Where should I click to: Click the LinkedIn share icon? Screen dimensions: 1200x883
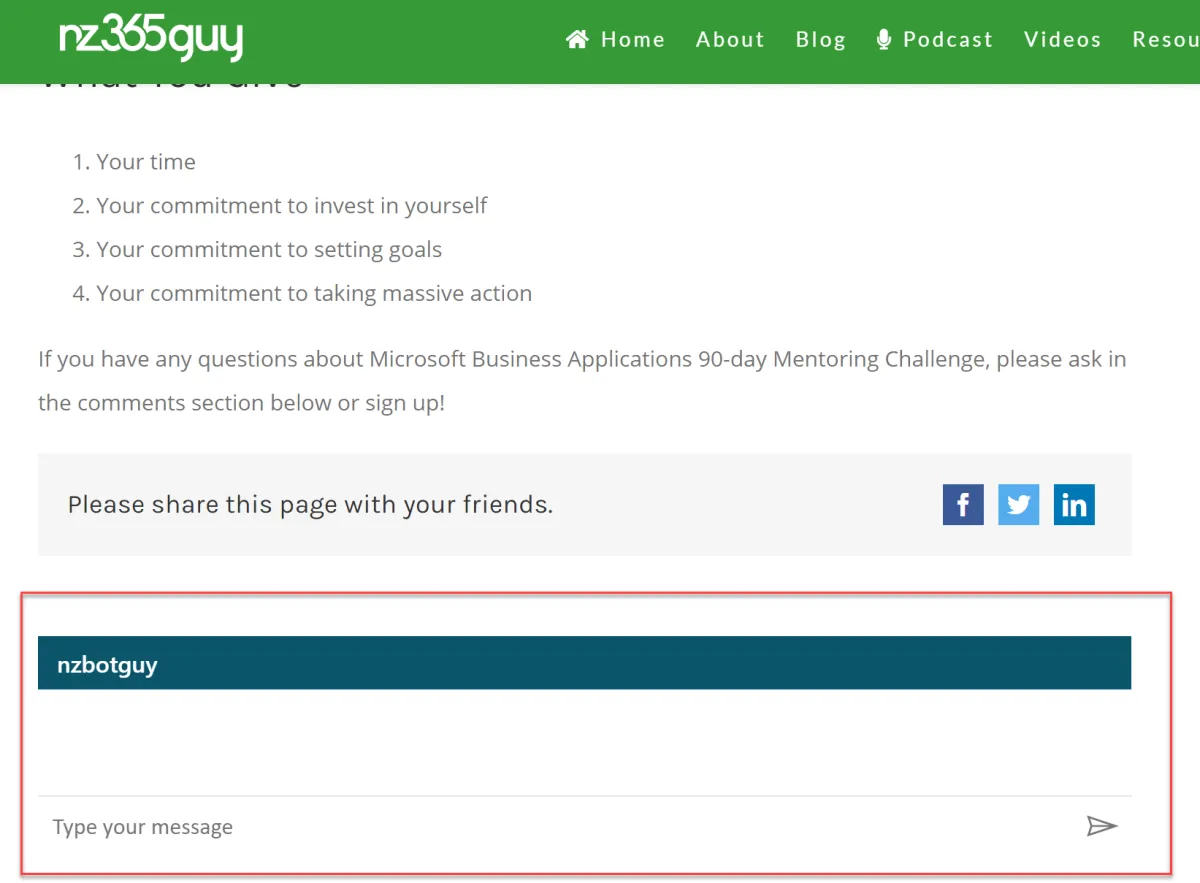tap(1074, 505)
